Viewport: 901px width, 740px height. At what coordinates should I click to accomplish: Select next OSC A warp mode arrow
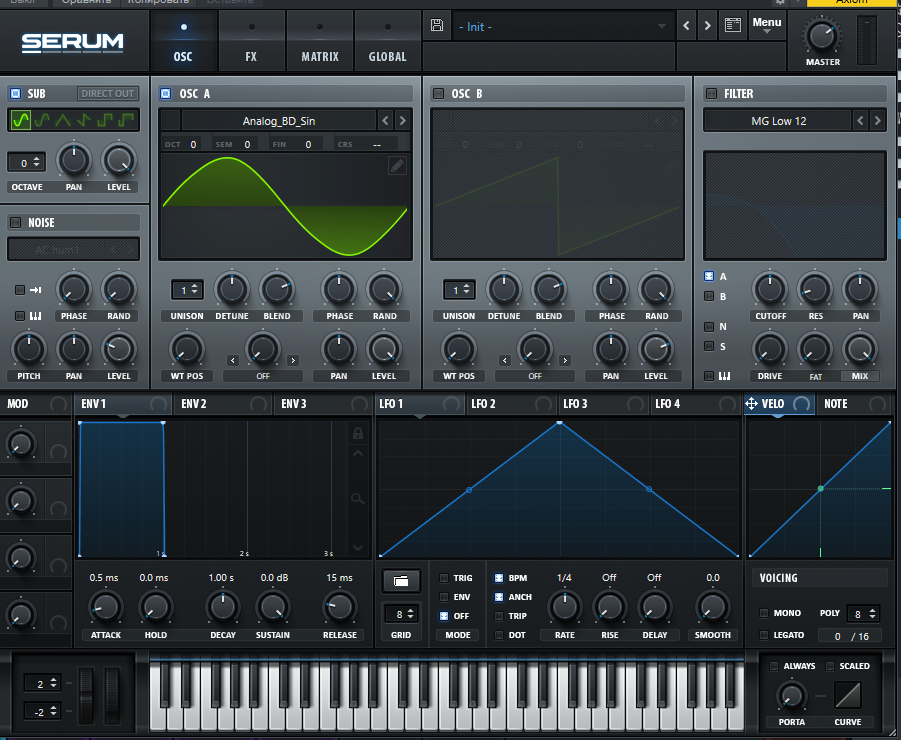pos(293,361)
